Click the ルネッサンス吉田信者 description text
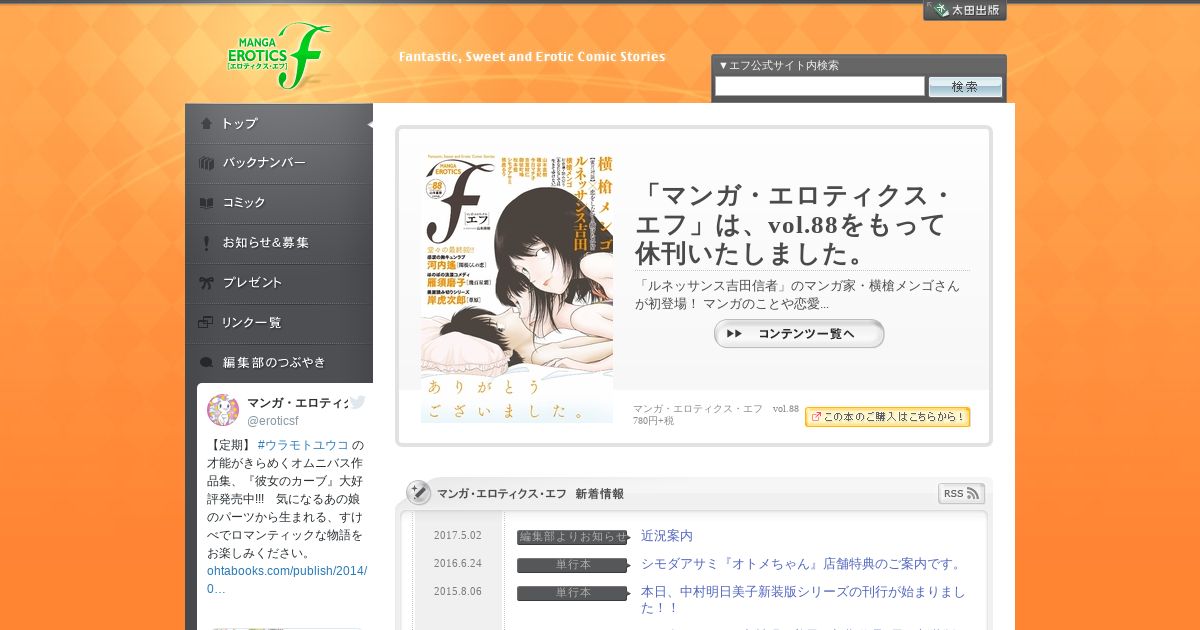The width and height of the screenshot is (1200, 630). point(798,294)
